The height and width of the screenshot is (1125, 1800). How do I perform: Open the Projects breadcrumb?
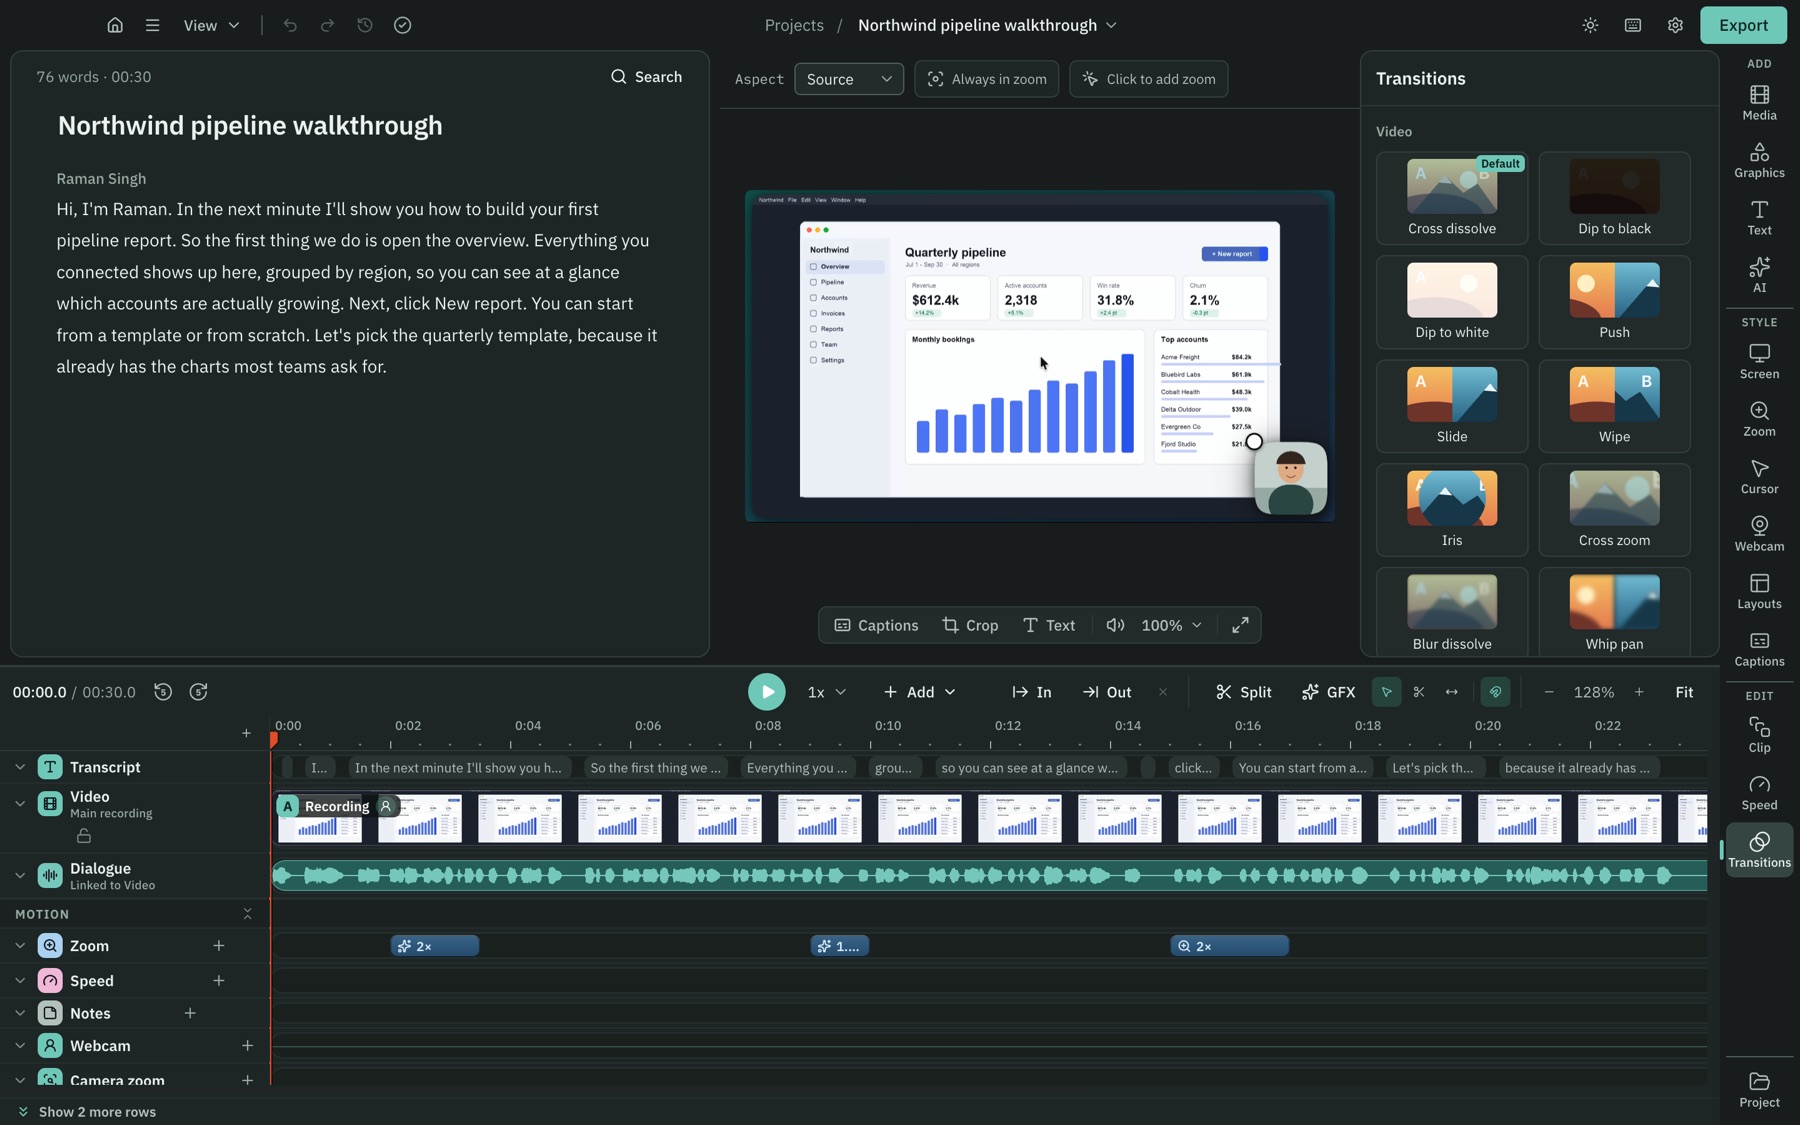click(794, 25)
